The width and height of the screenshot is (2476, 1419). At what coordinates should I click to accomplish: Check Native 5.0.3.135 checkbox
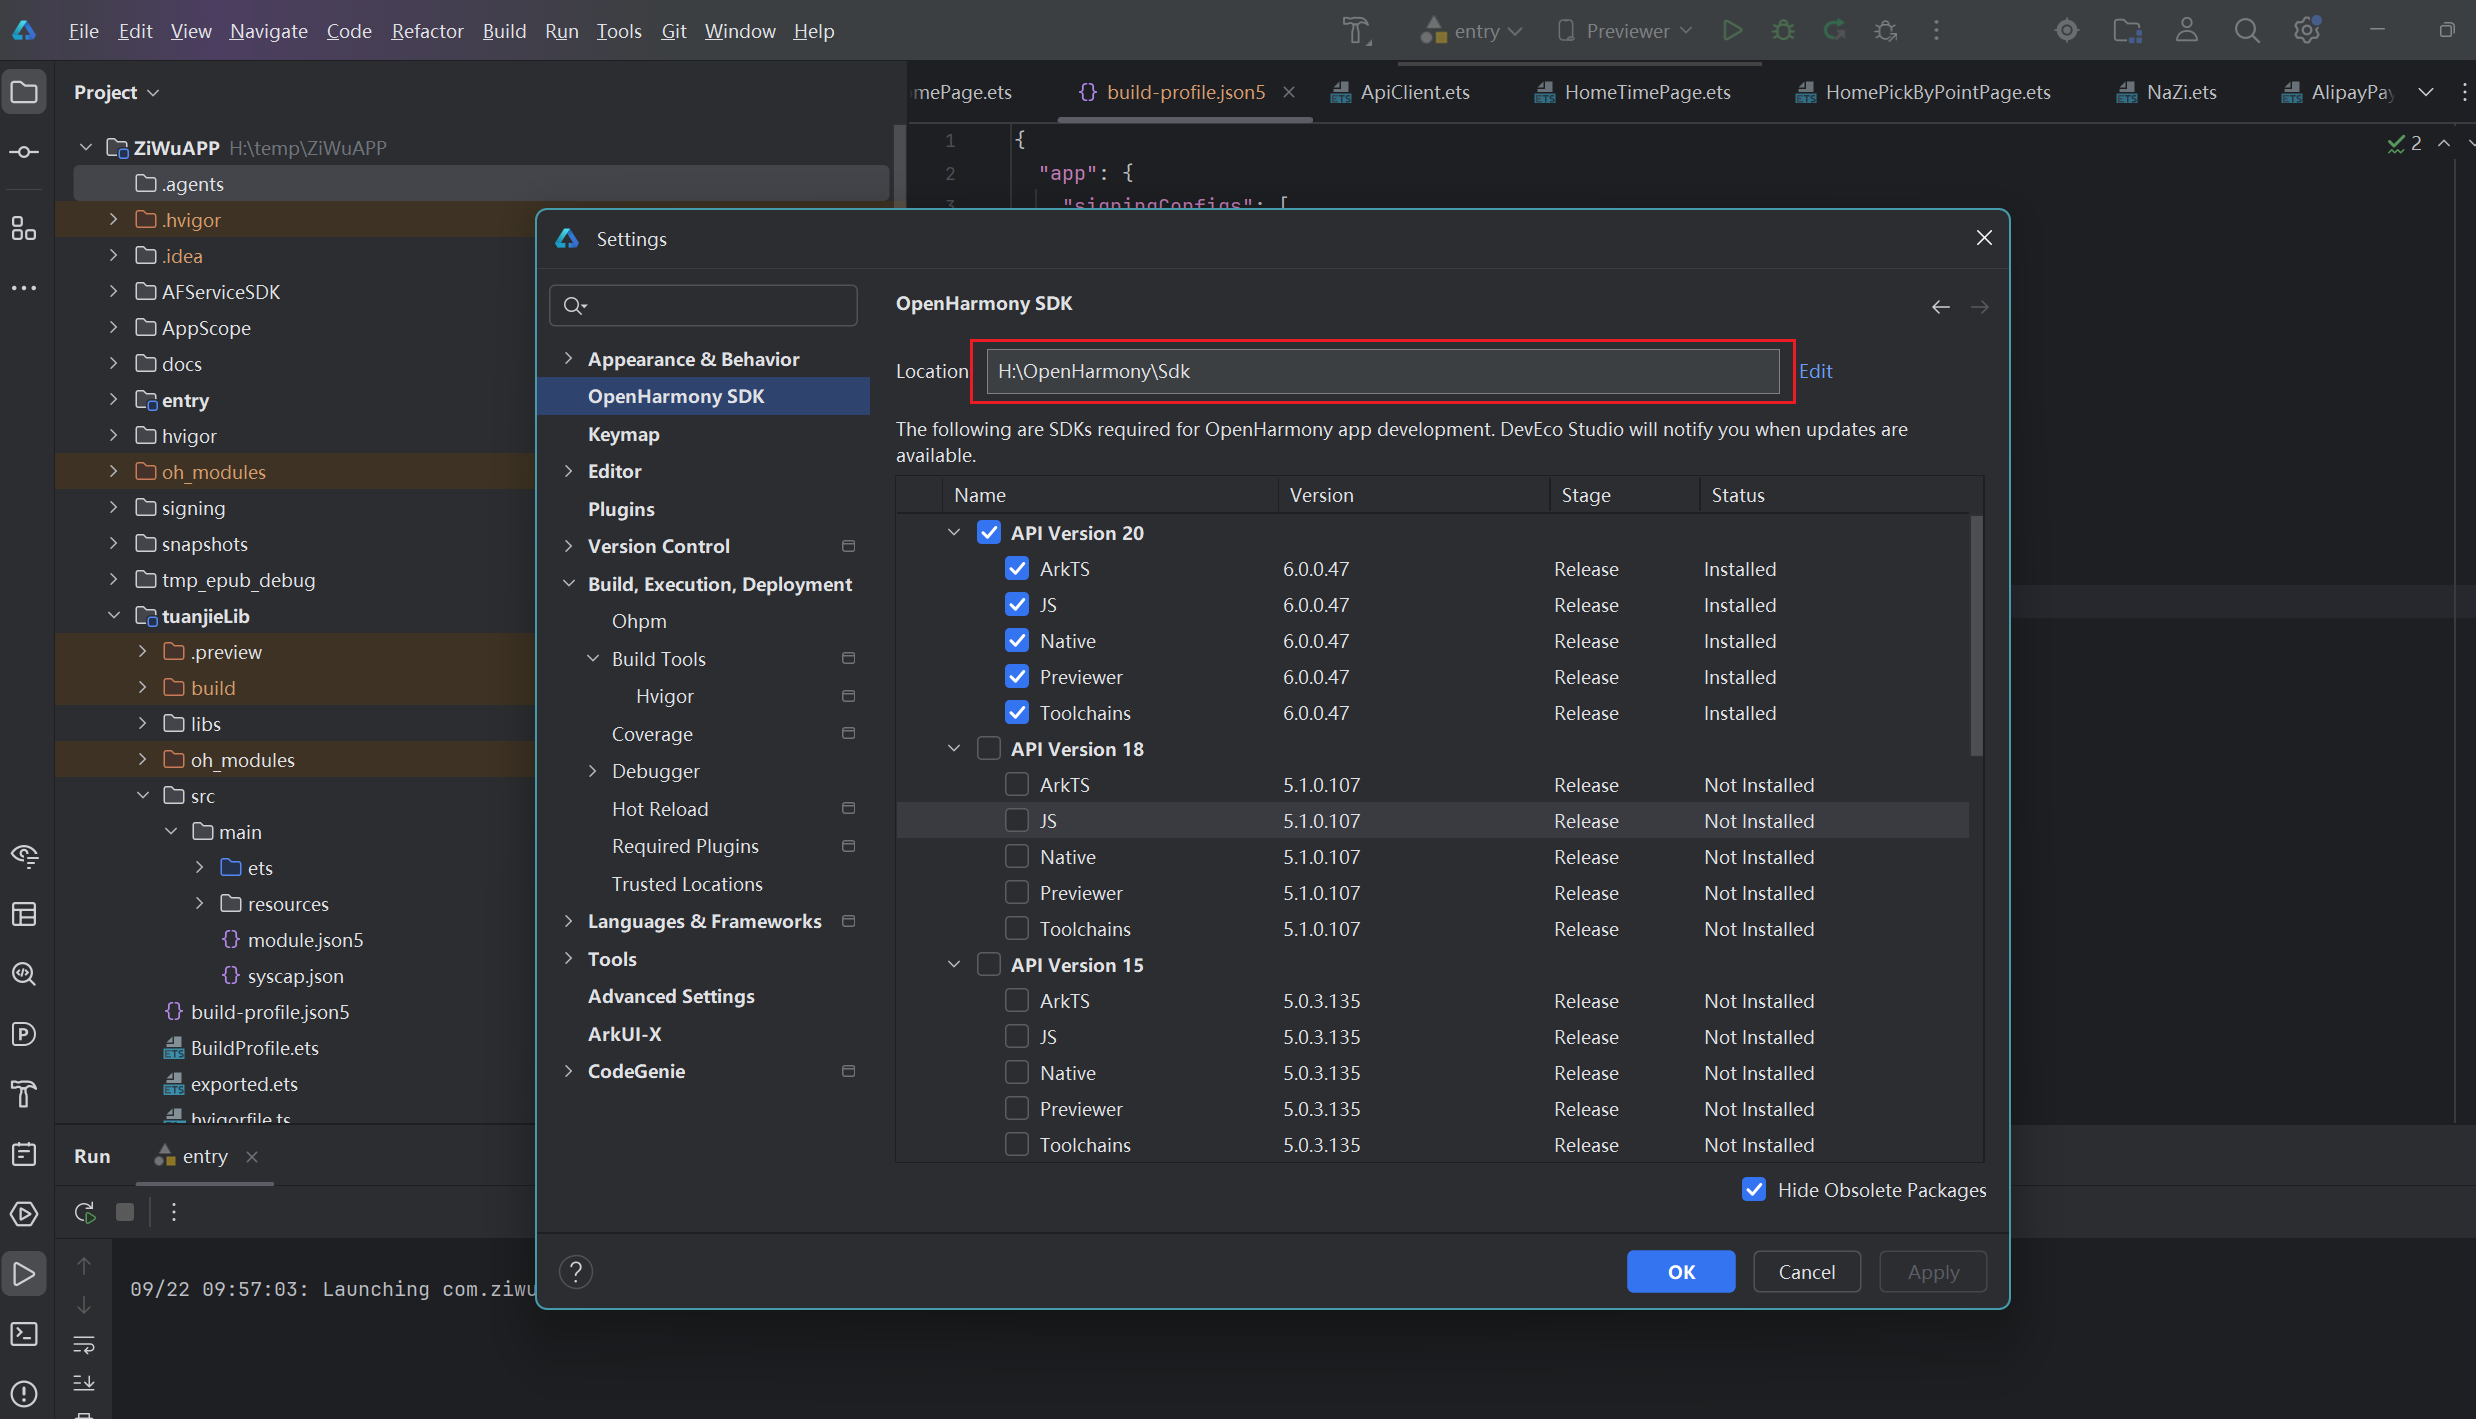(1017, 1073)
